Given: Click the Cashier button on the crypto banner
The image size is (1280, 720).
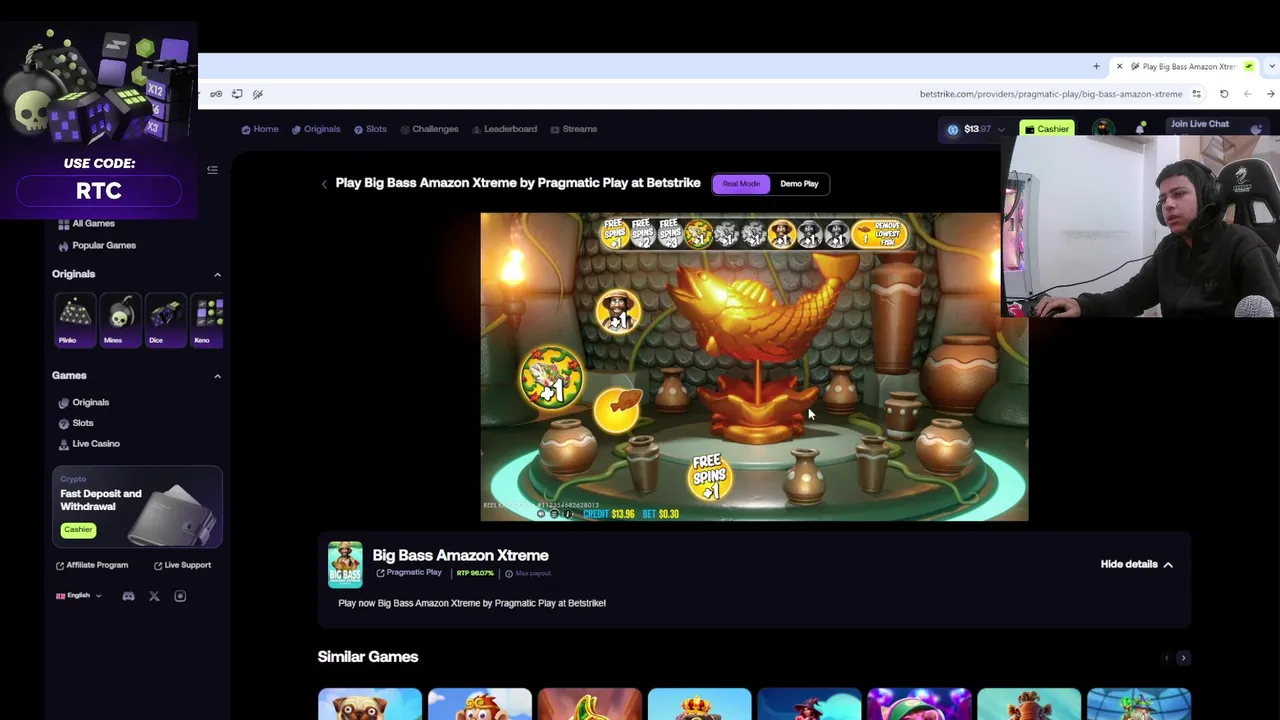Looking at the screenshot, I should [x=78, y=530].
